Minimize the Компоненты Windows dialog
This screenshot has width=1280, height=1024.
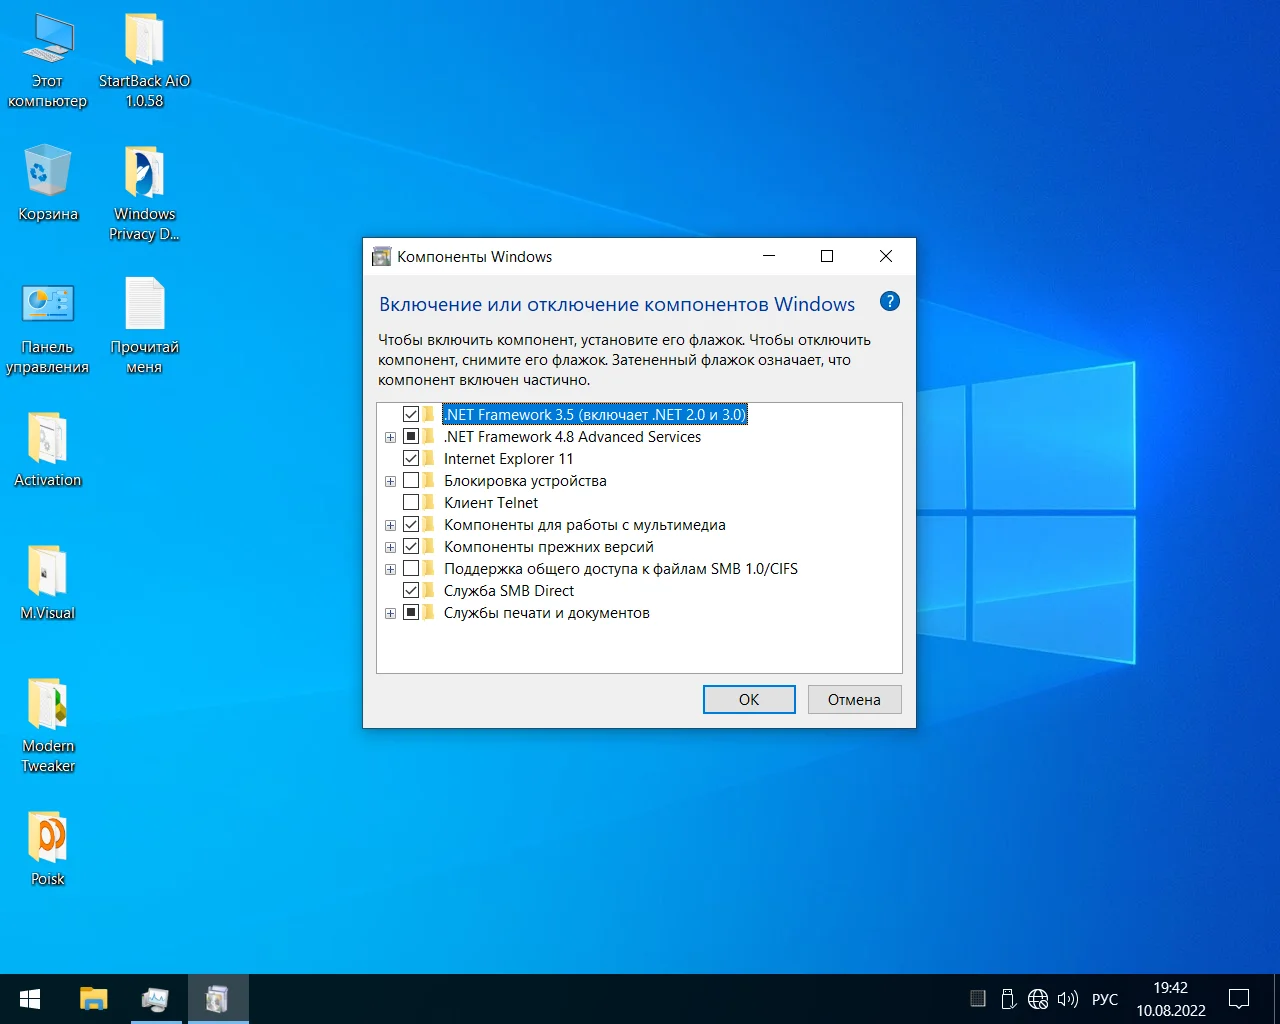coord(769,256)
